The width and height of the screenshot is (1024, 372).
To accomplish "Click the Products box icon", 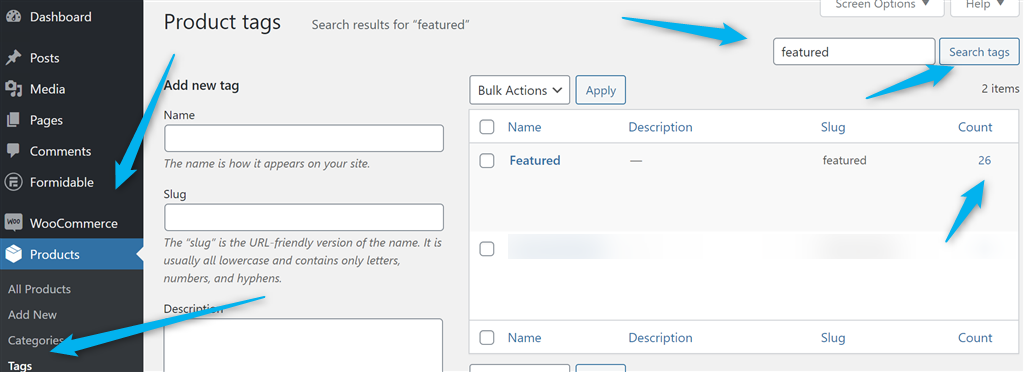I will (x=13, y=255).
